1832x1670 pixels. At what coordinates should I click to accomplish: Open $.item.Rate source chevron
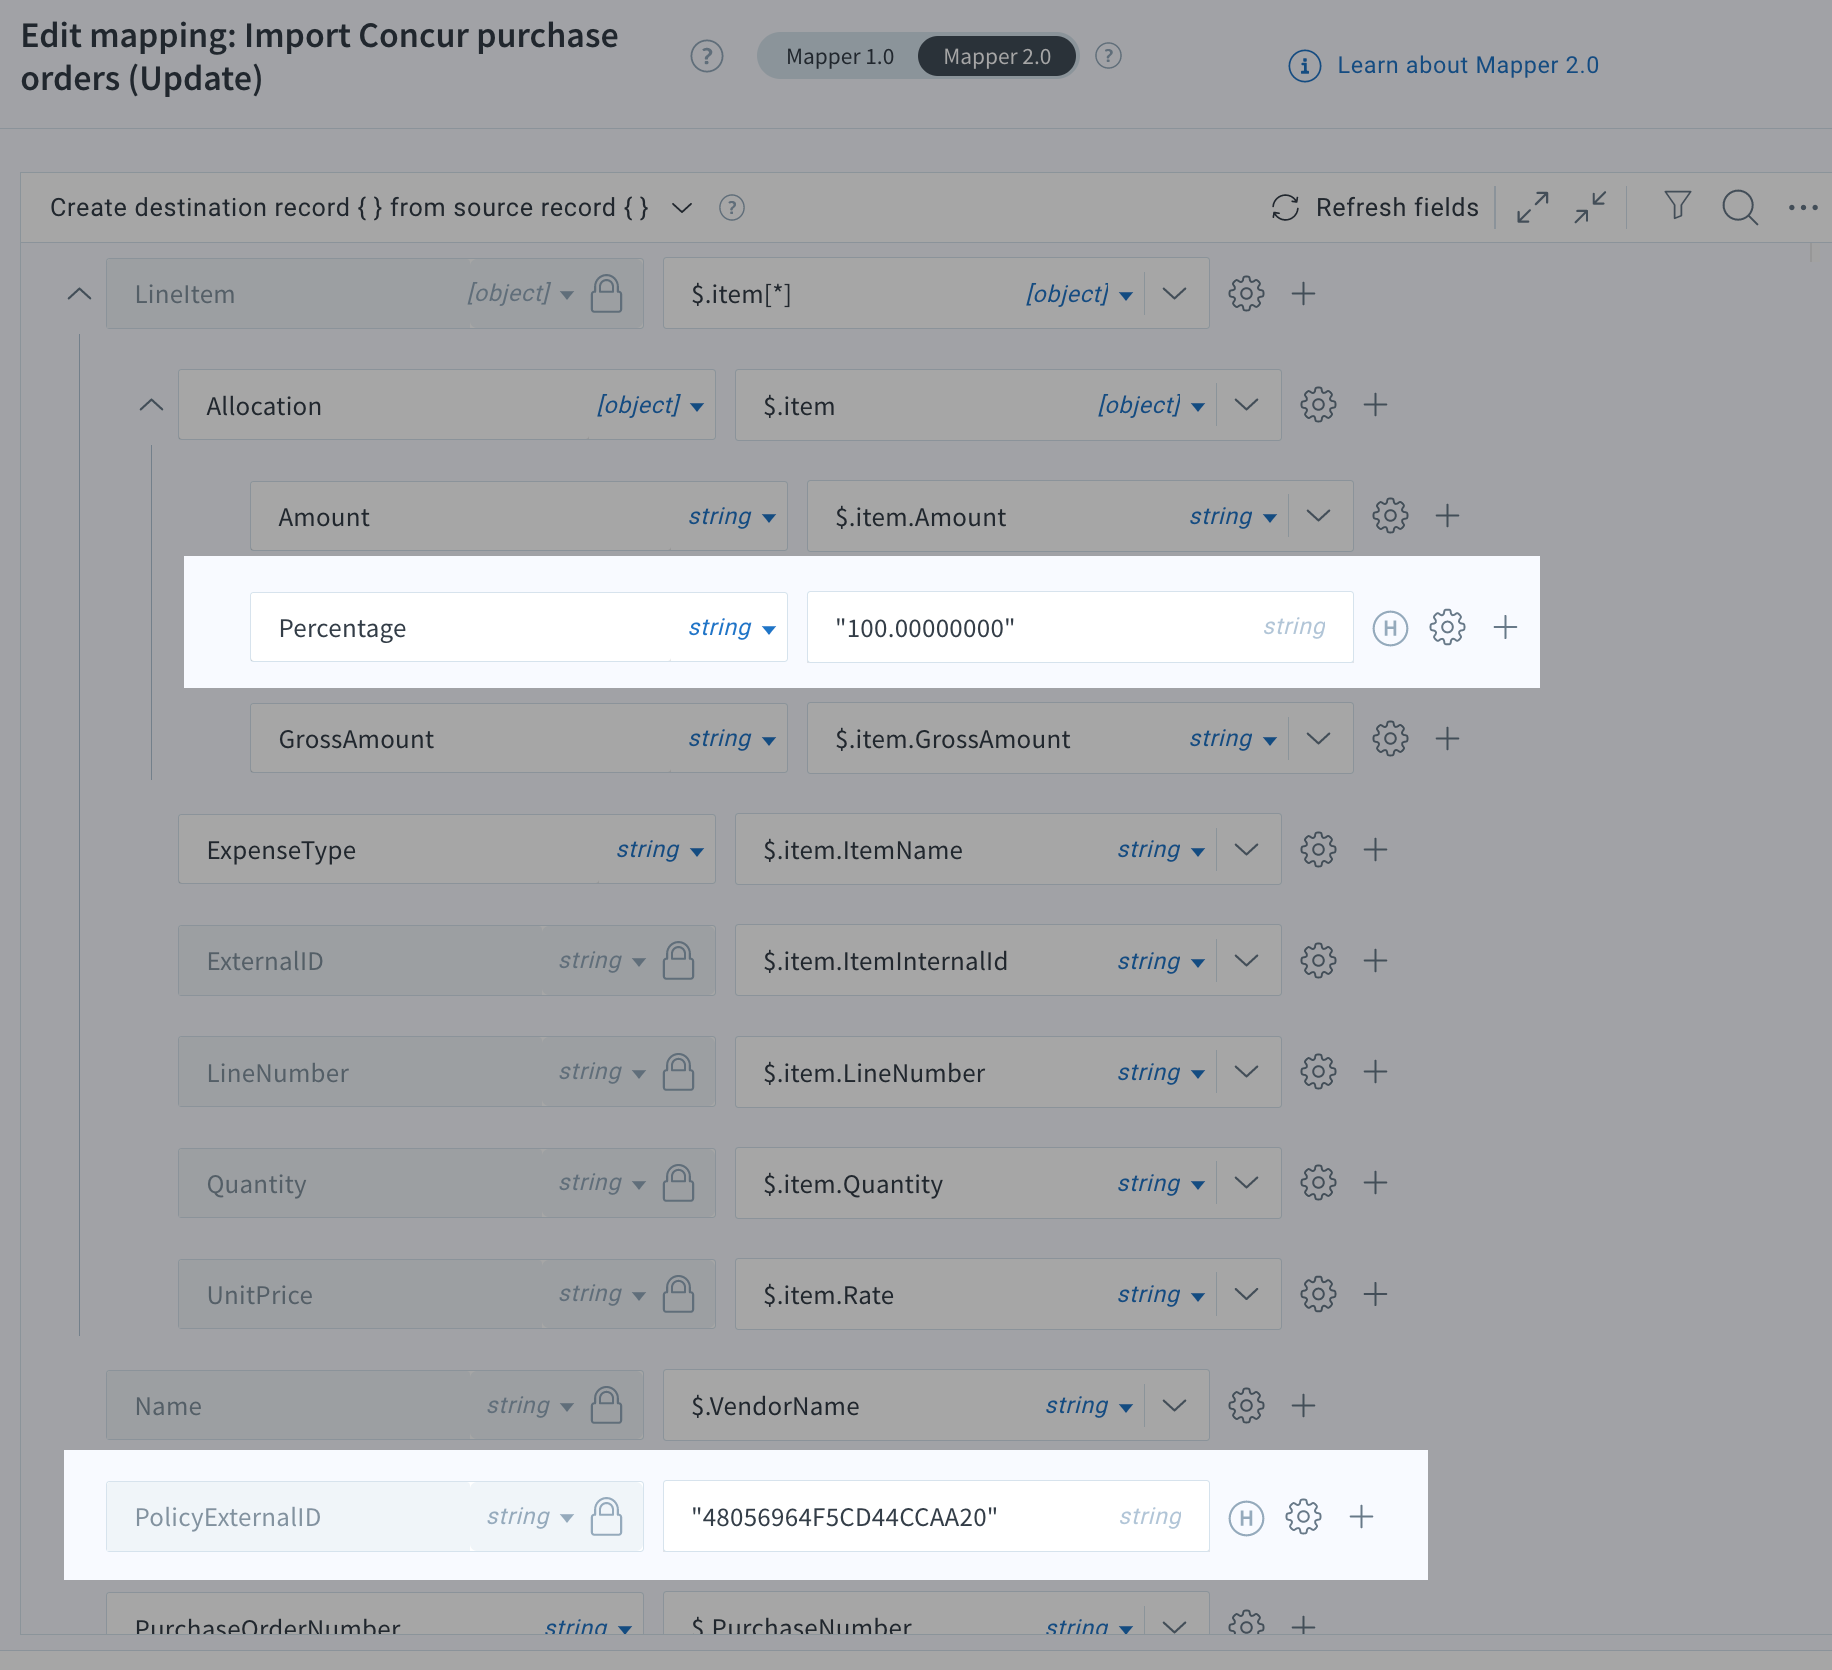[1246, 1294]
